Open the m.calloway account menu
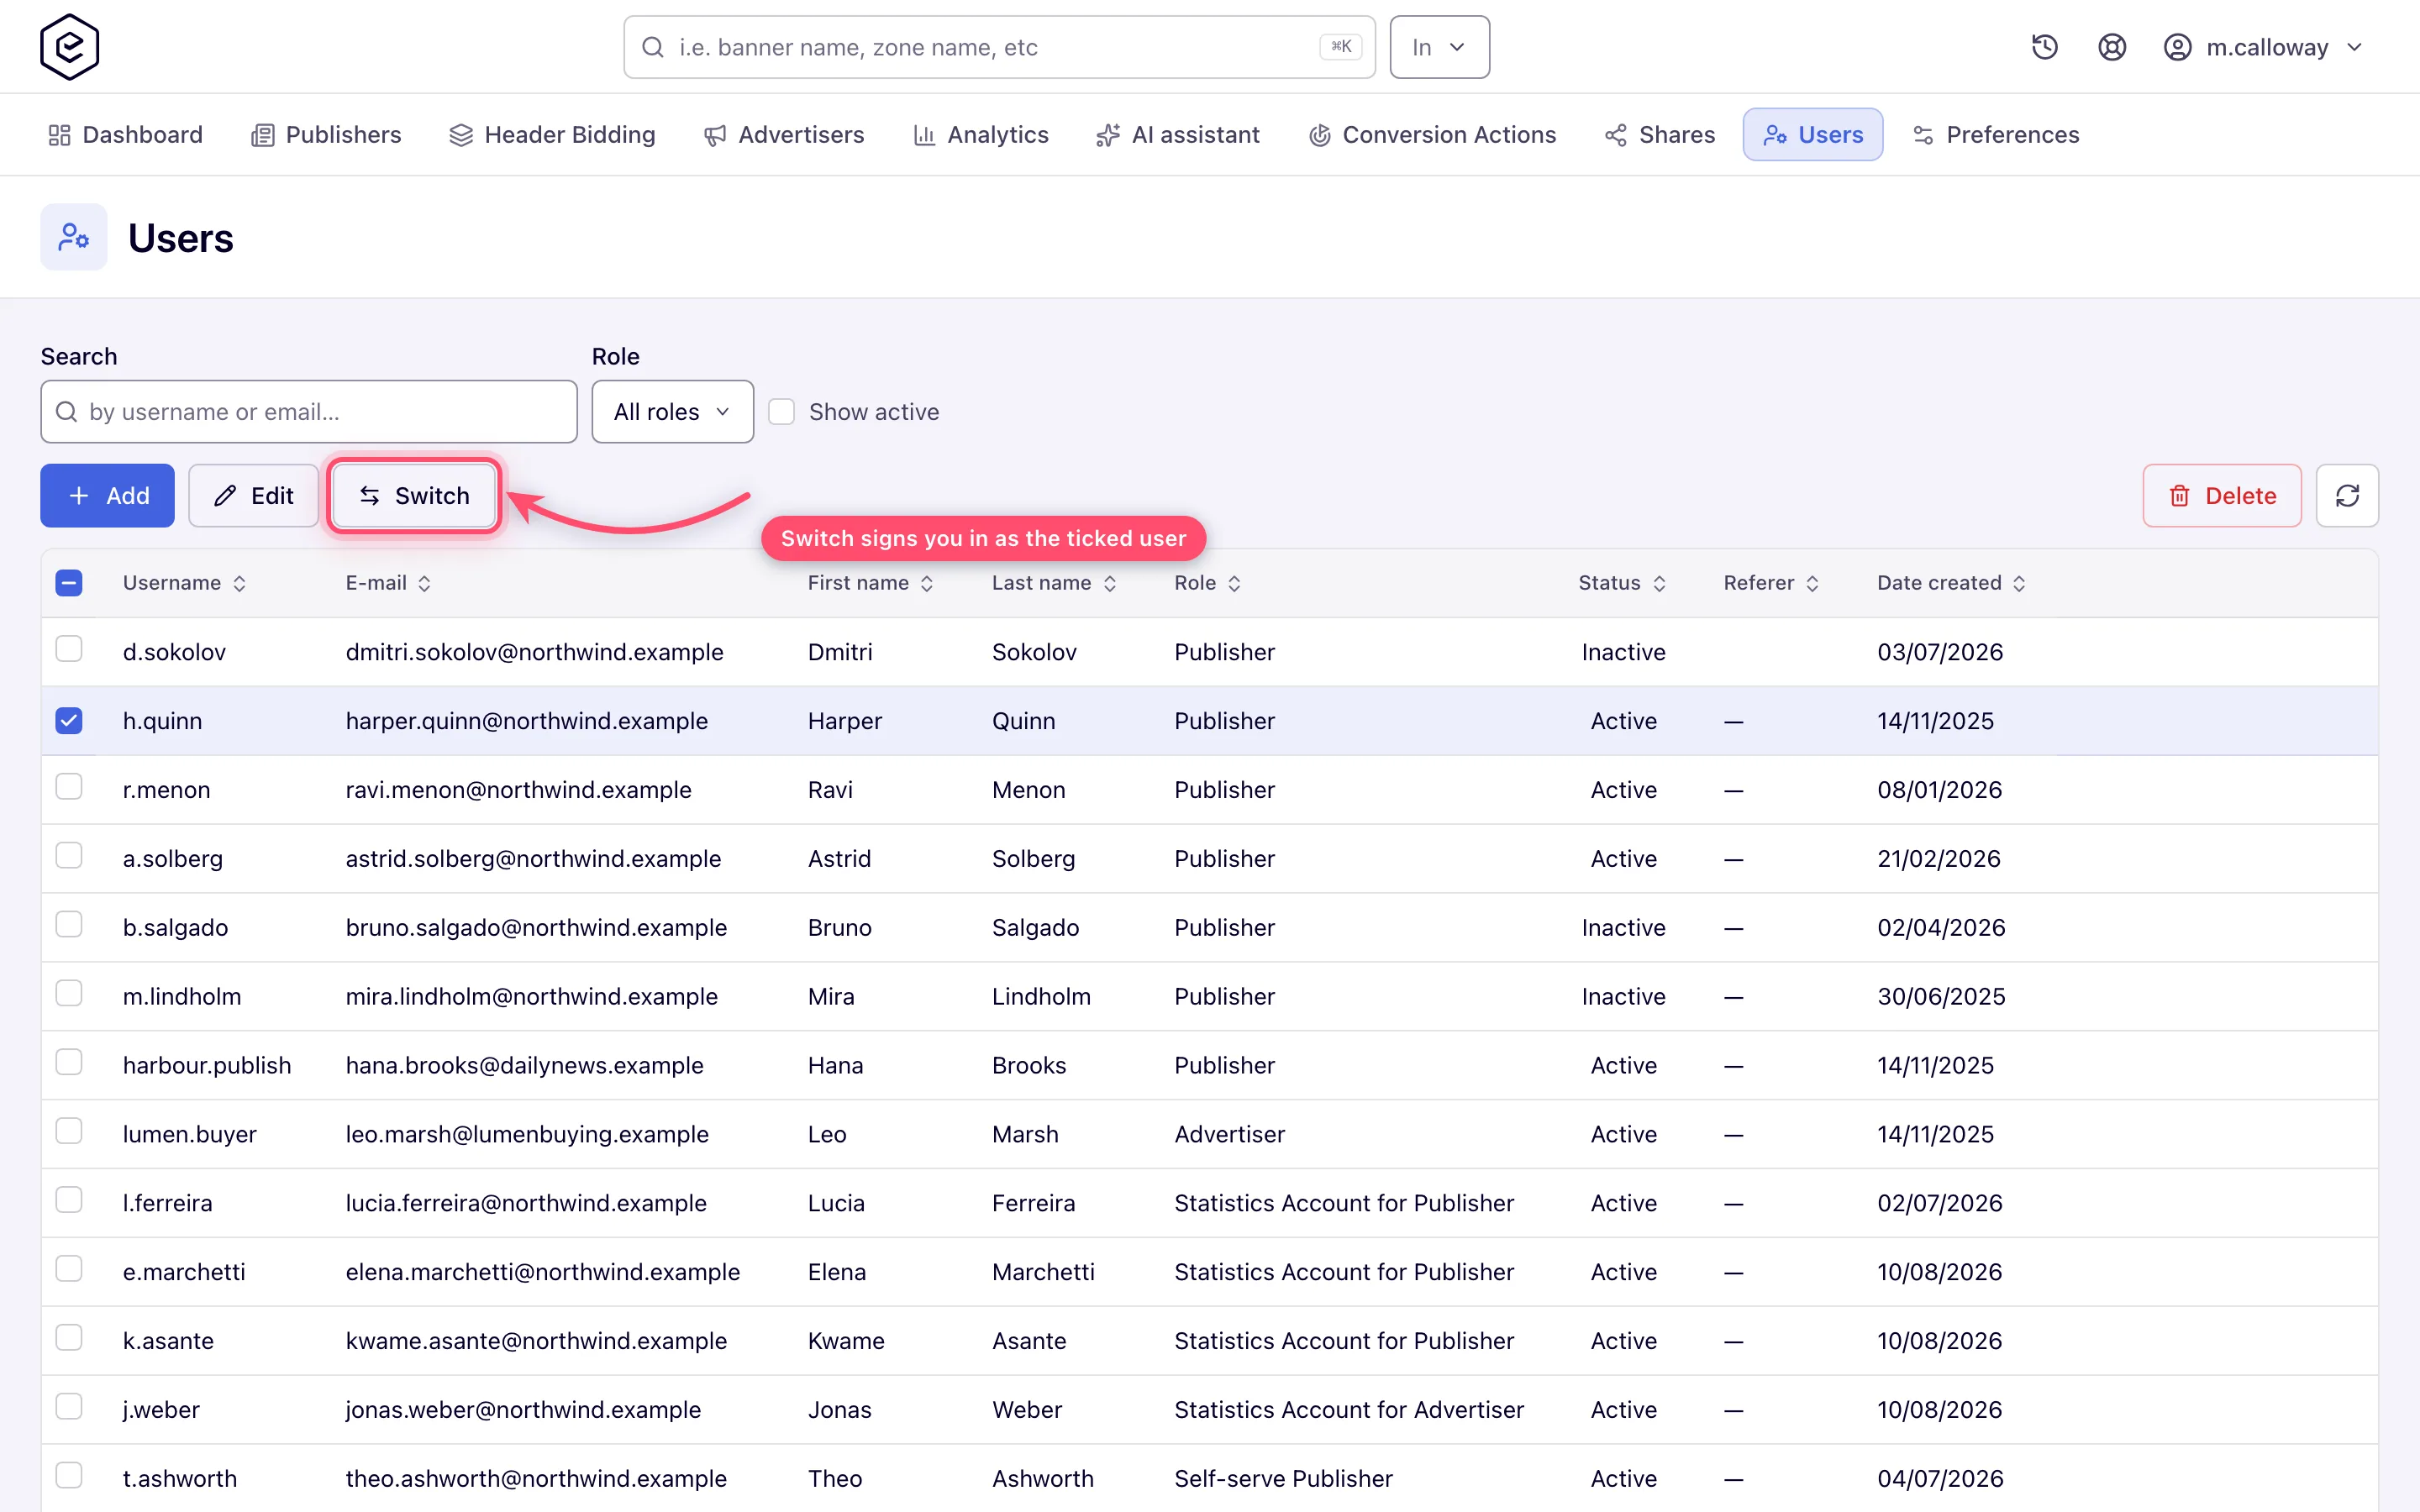Image resolution: width=2420 pixels, height=1512 pixels. (2263, 47)
